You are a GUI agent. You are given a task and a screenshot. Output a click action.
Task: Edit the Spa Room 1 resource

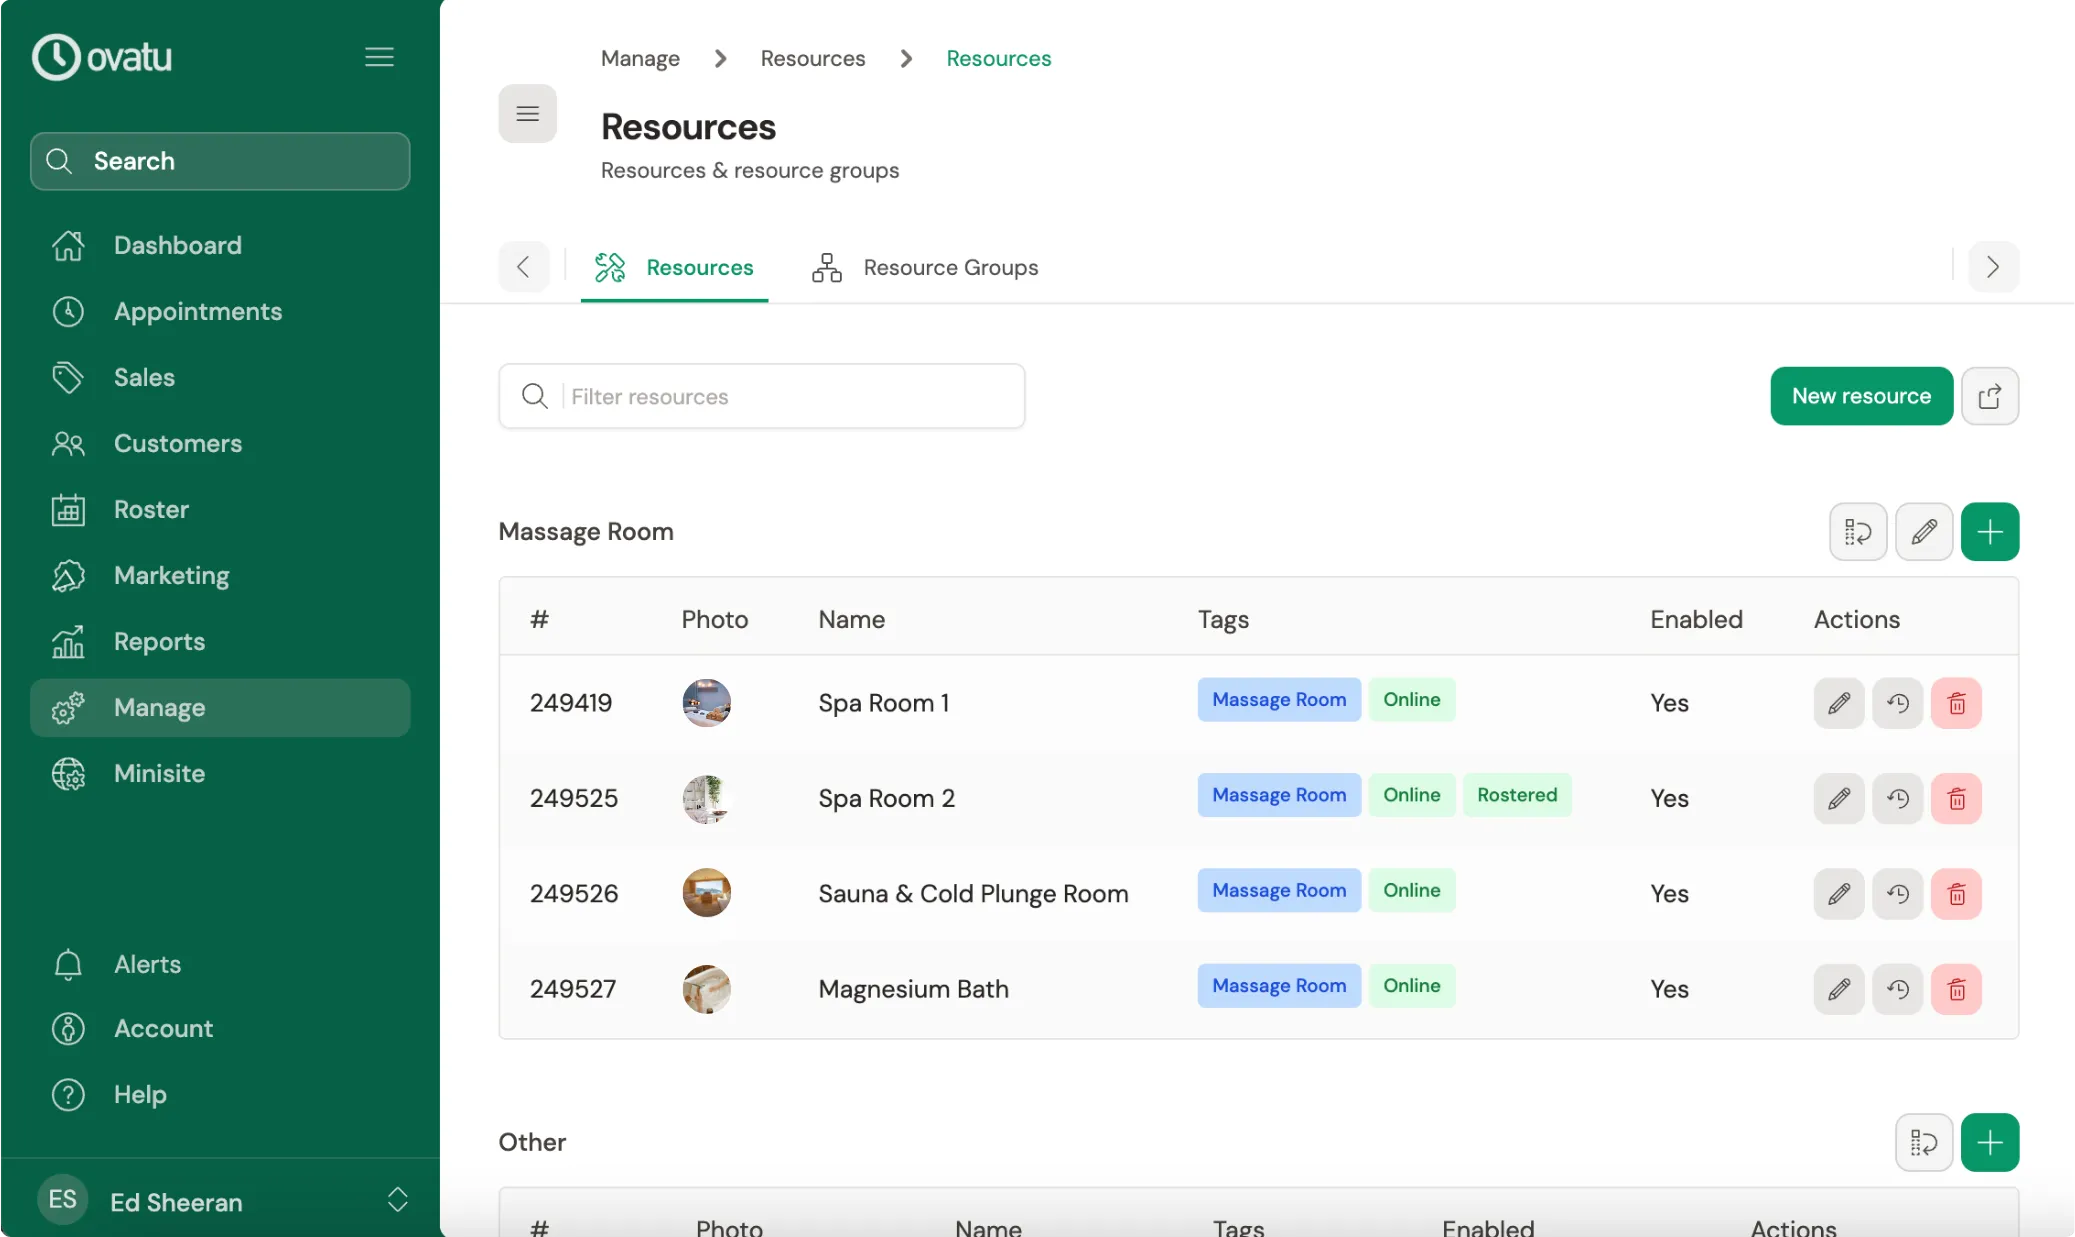pos(1838,703)
